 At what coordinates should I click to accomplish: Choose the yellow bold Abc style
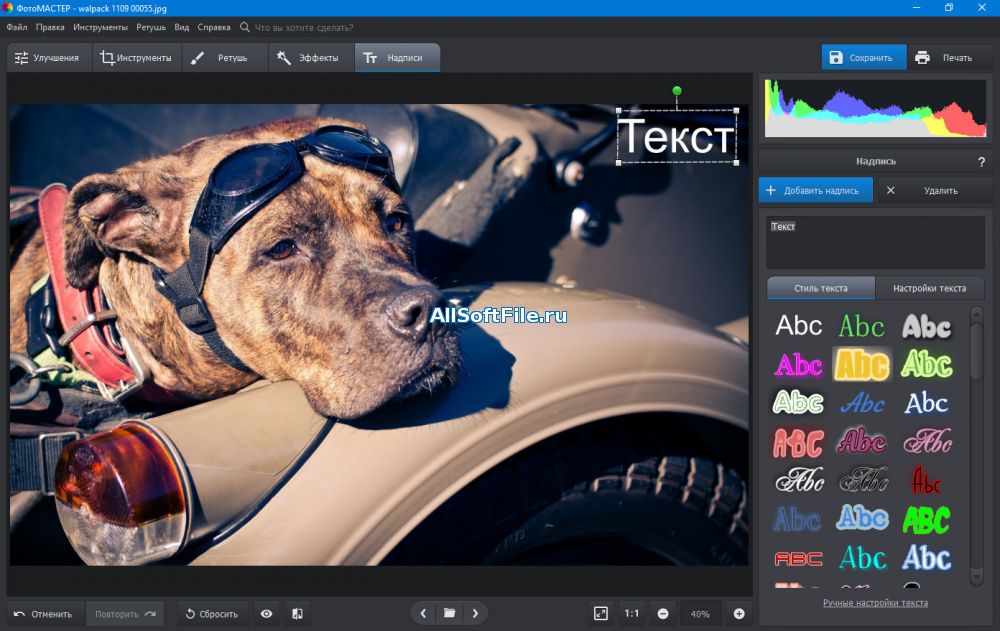(x=862, y=365)
